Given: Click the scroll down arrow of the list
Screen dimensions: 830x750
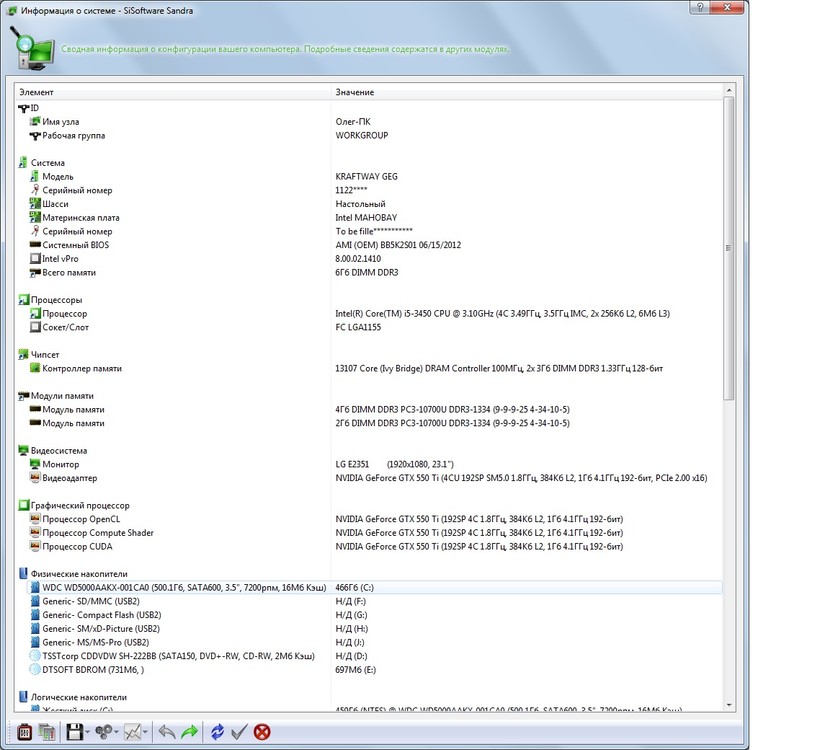Looking at the screenshot, I should tap(729, 705).
